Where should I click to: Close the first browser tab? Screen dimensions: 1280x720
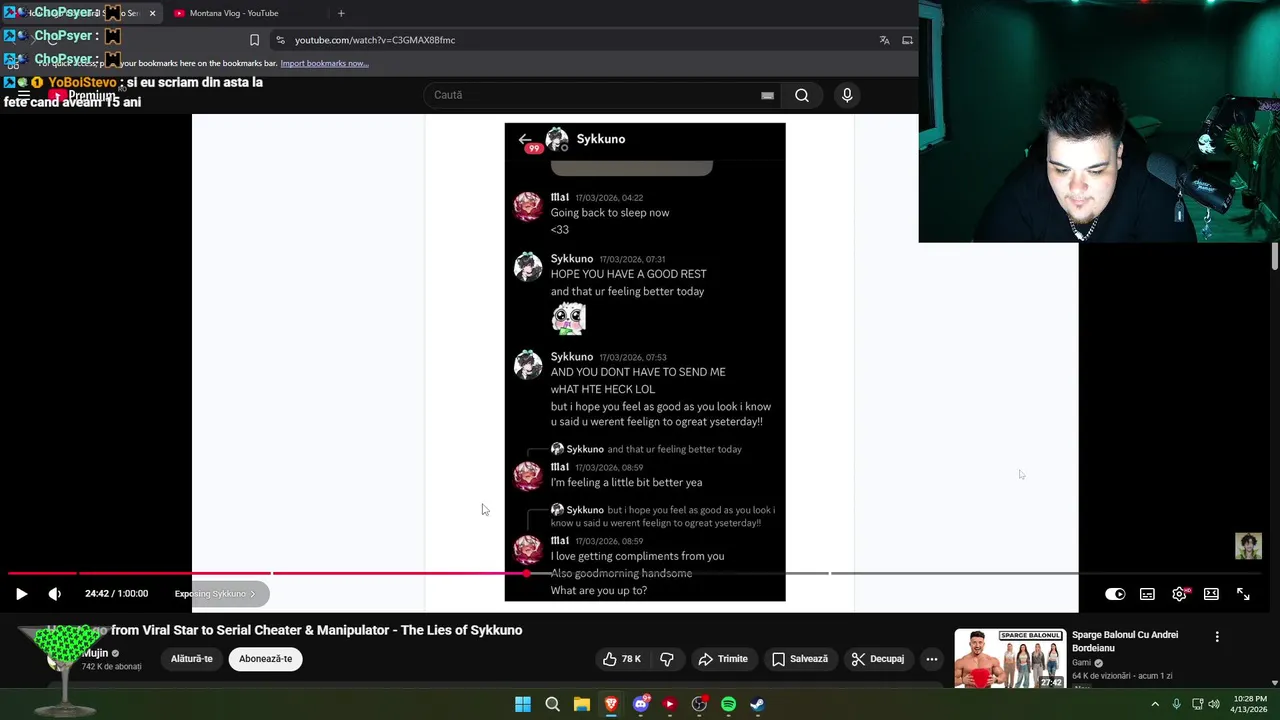pyautogui.click(x=152, y=13)
